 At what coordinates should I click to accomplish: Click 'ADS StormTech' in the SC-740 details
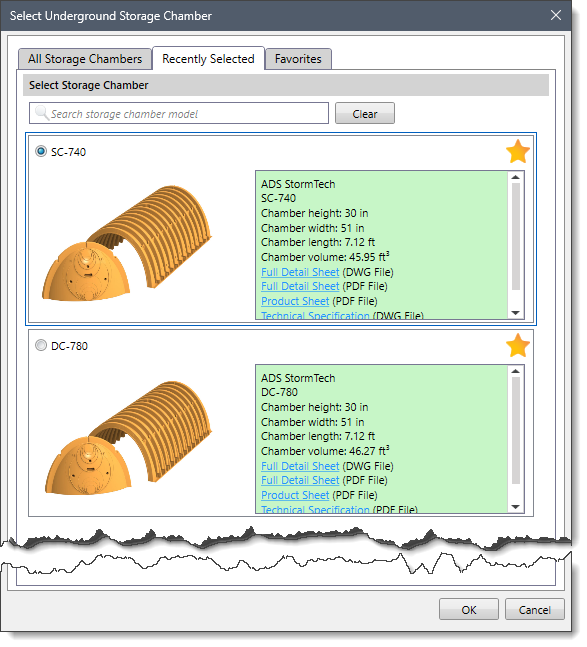(298, 184)
